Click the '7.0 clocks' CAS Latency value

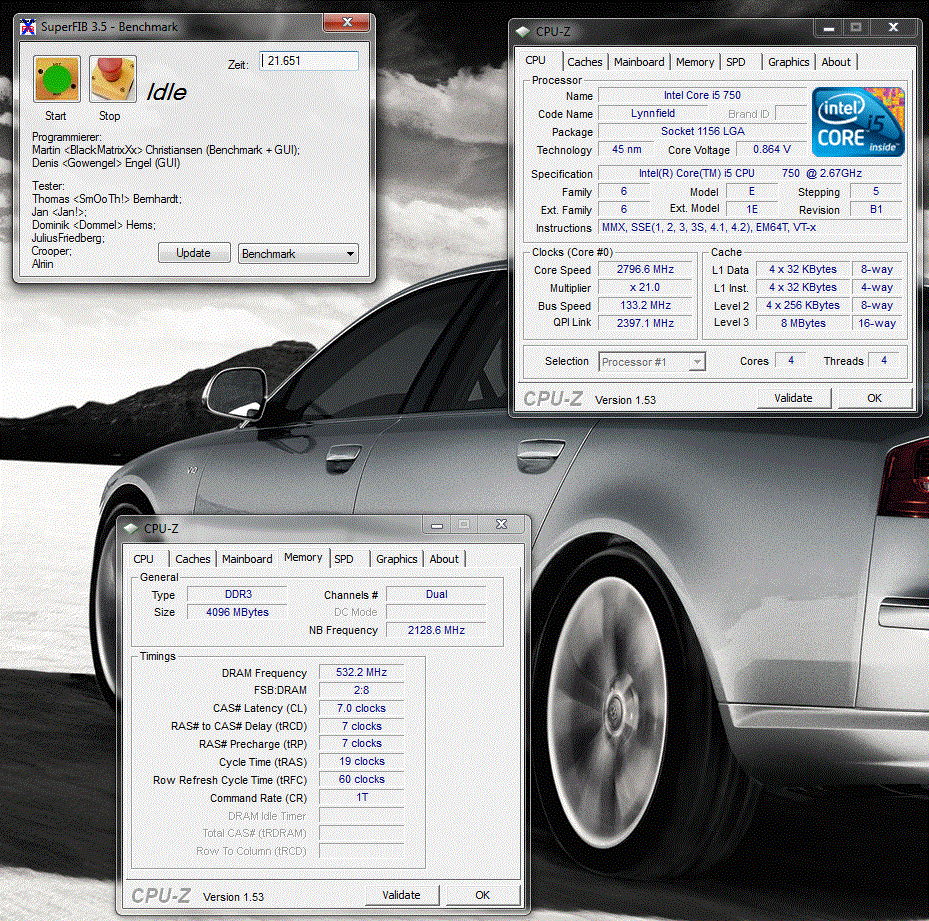tap(361, 708)
